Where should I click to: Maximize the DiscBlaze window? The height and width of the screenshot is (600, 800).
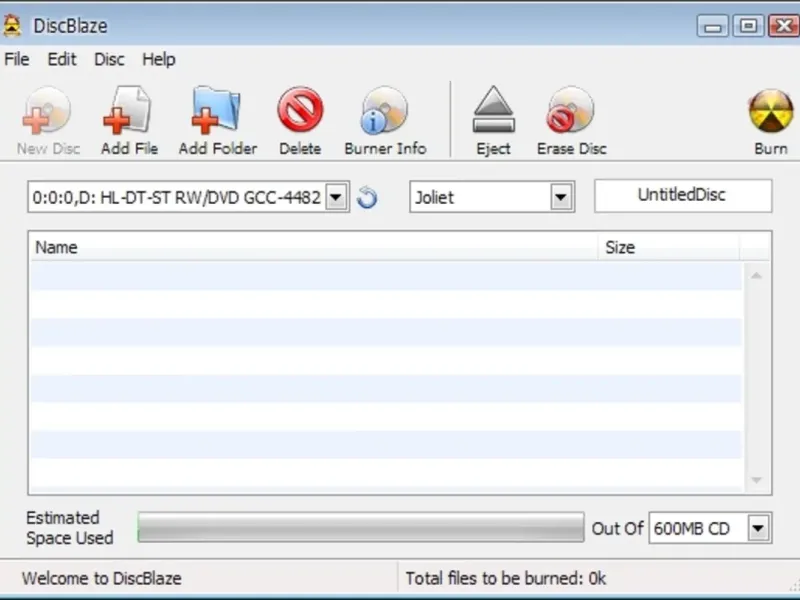tap(748, 26)
